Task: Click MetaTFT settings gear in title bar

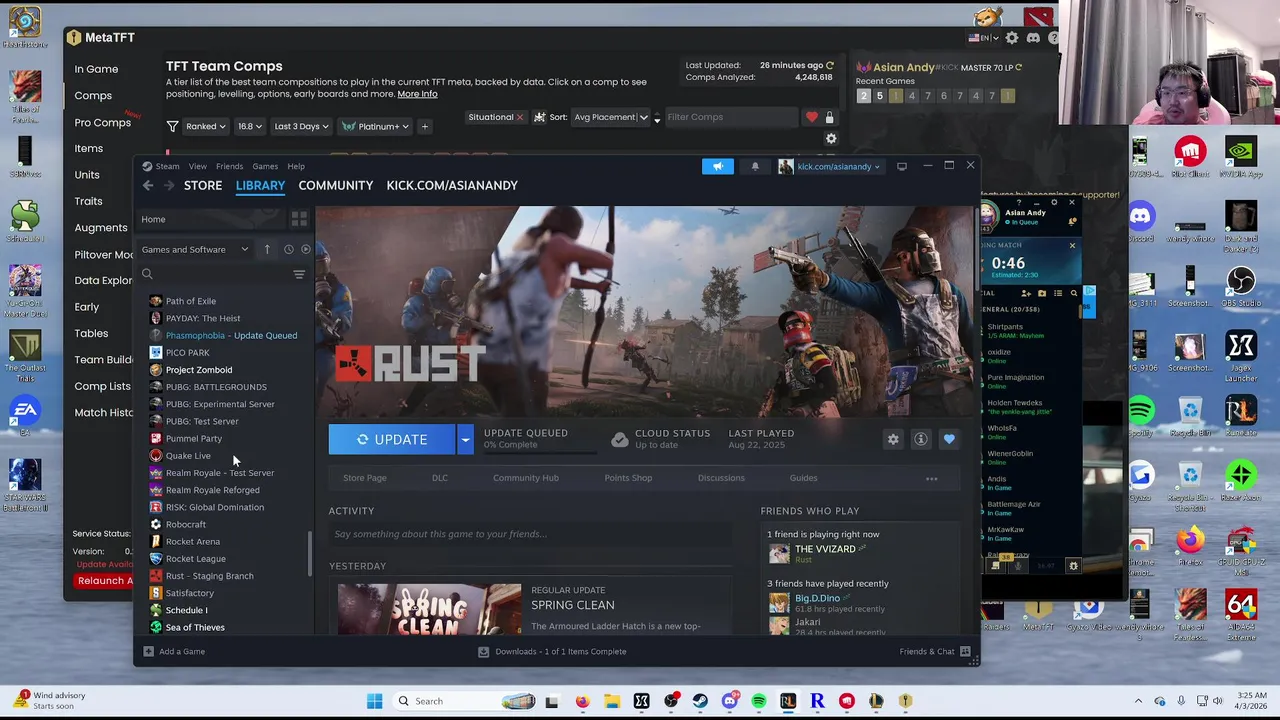Action: click(1012, 38)
